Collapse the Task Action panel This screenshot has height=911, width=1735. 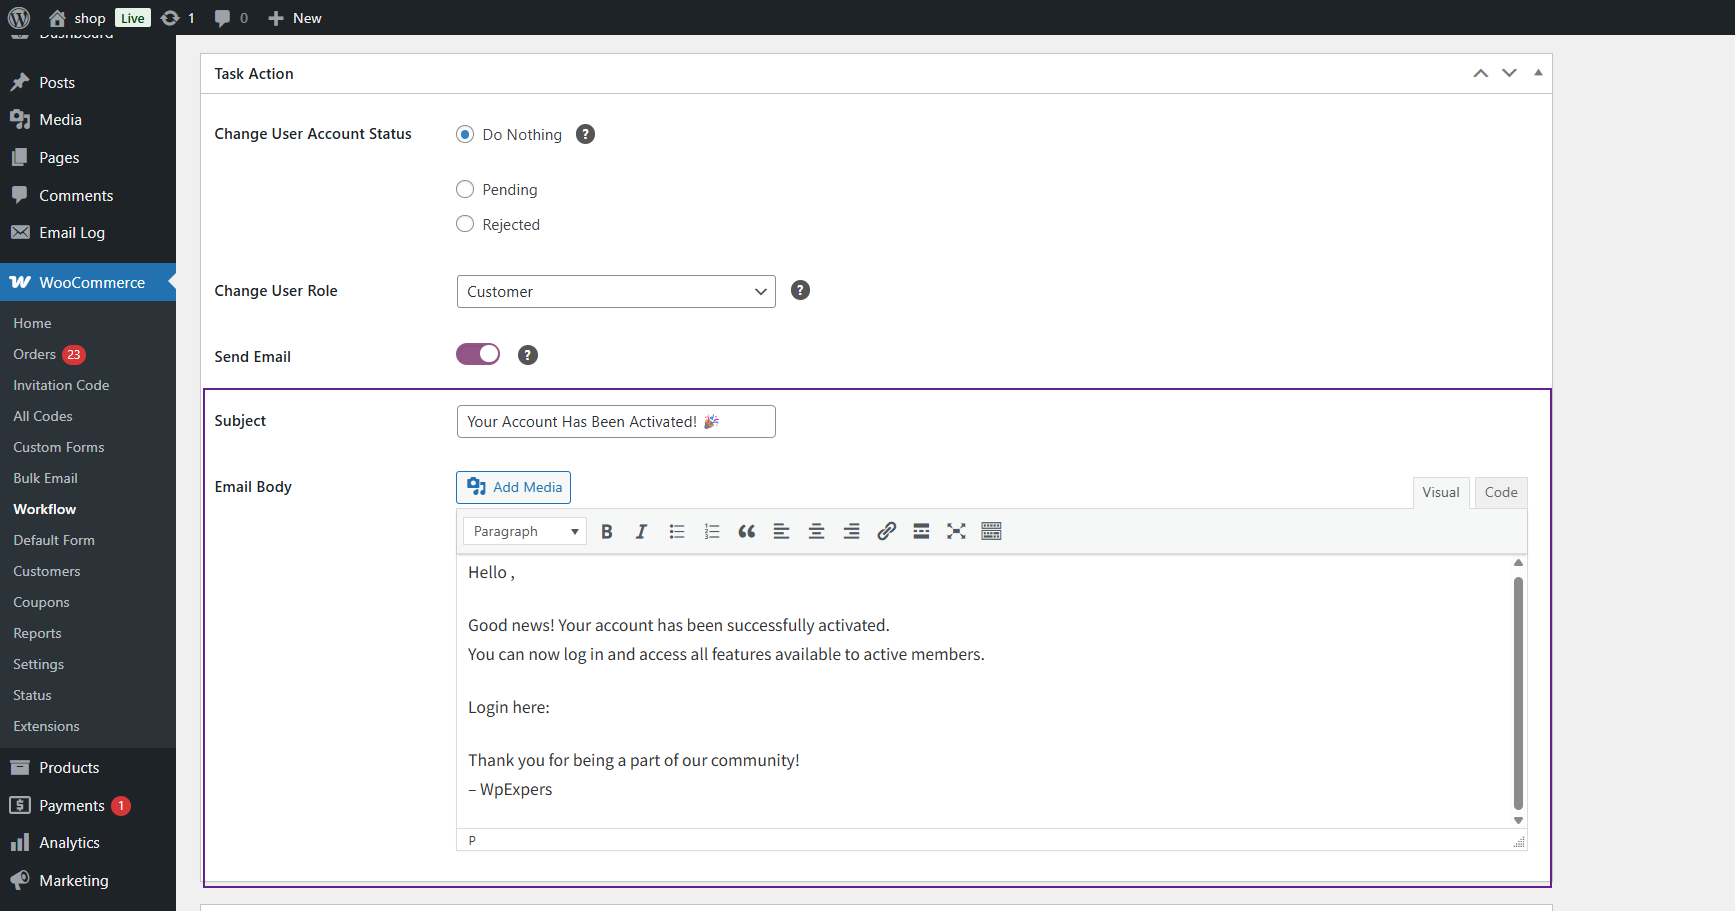(x=1538, y=73)
